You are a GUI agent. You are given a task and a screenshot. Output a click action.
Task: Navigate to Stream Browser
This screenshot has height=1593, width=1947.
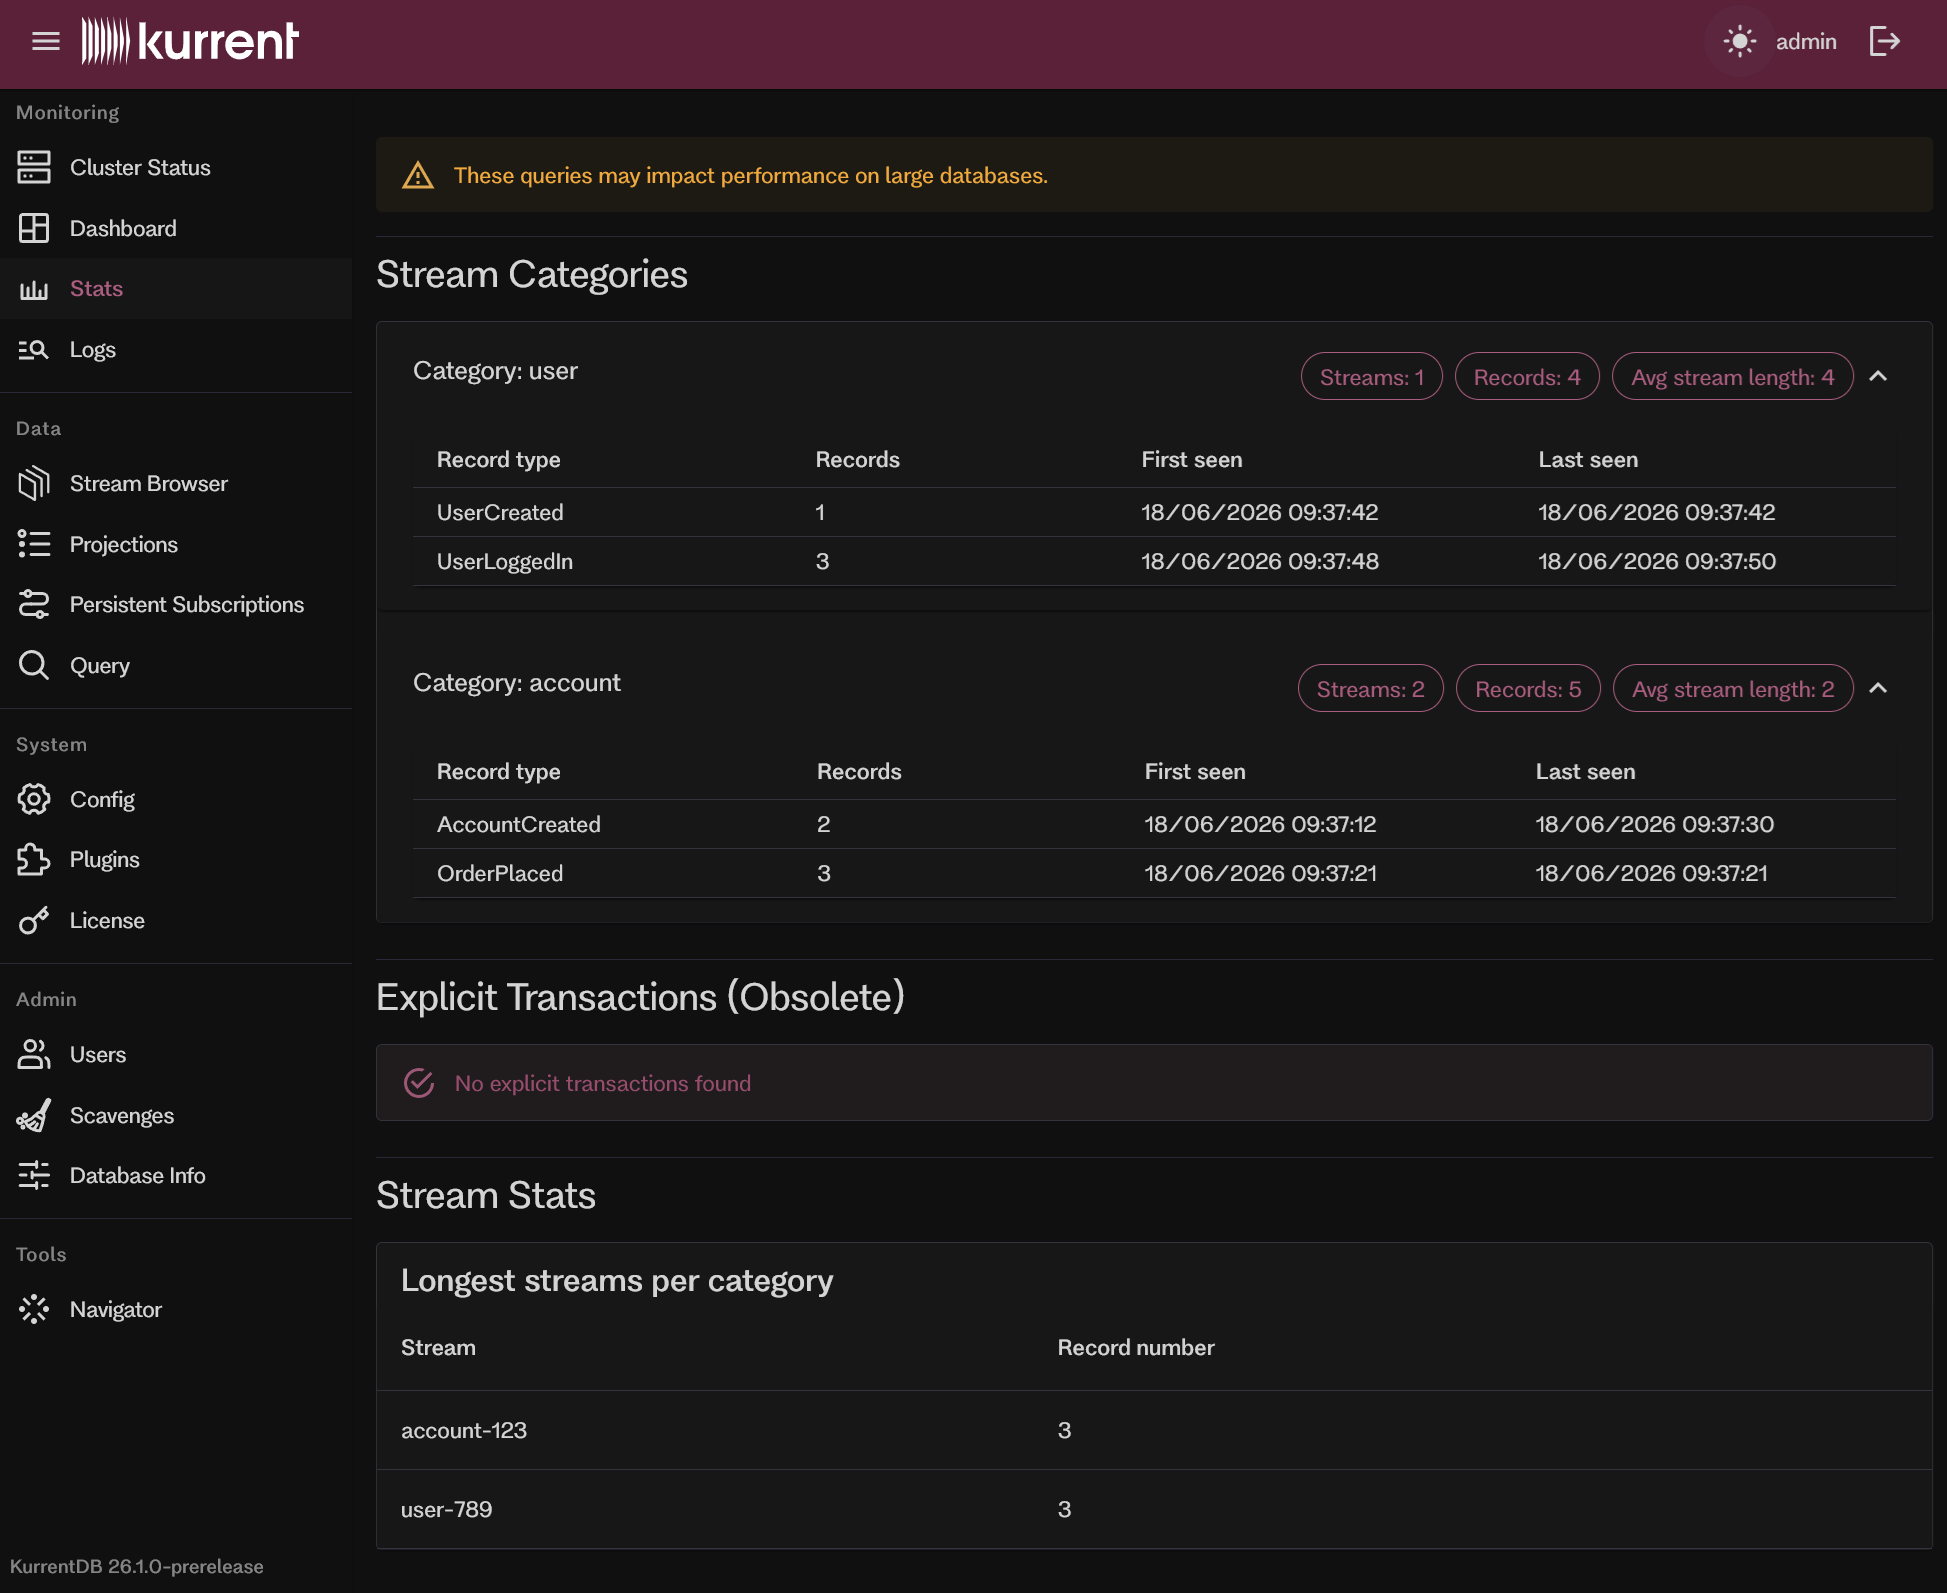(x=176, y=483)
